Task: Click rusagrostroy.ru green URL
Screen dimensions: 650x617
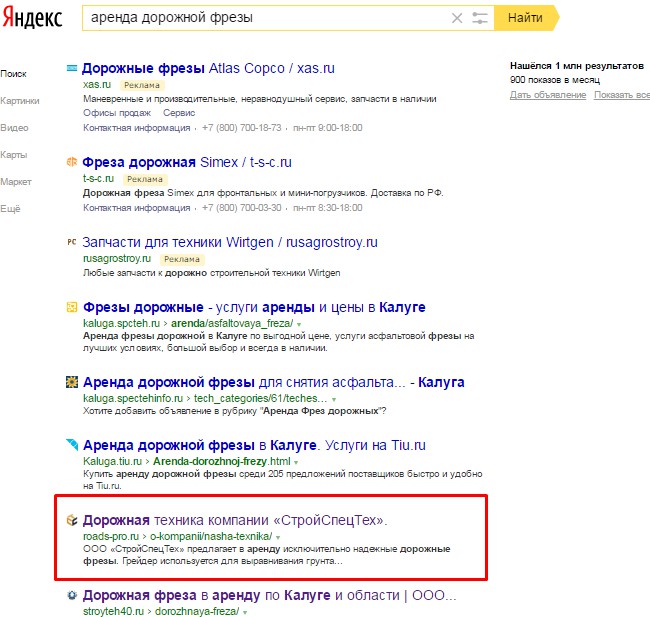Action: [x=117, y=258]
